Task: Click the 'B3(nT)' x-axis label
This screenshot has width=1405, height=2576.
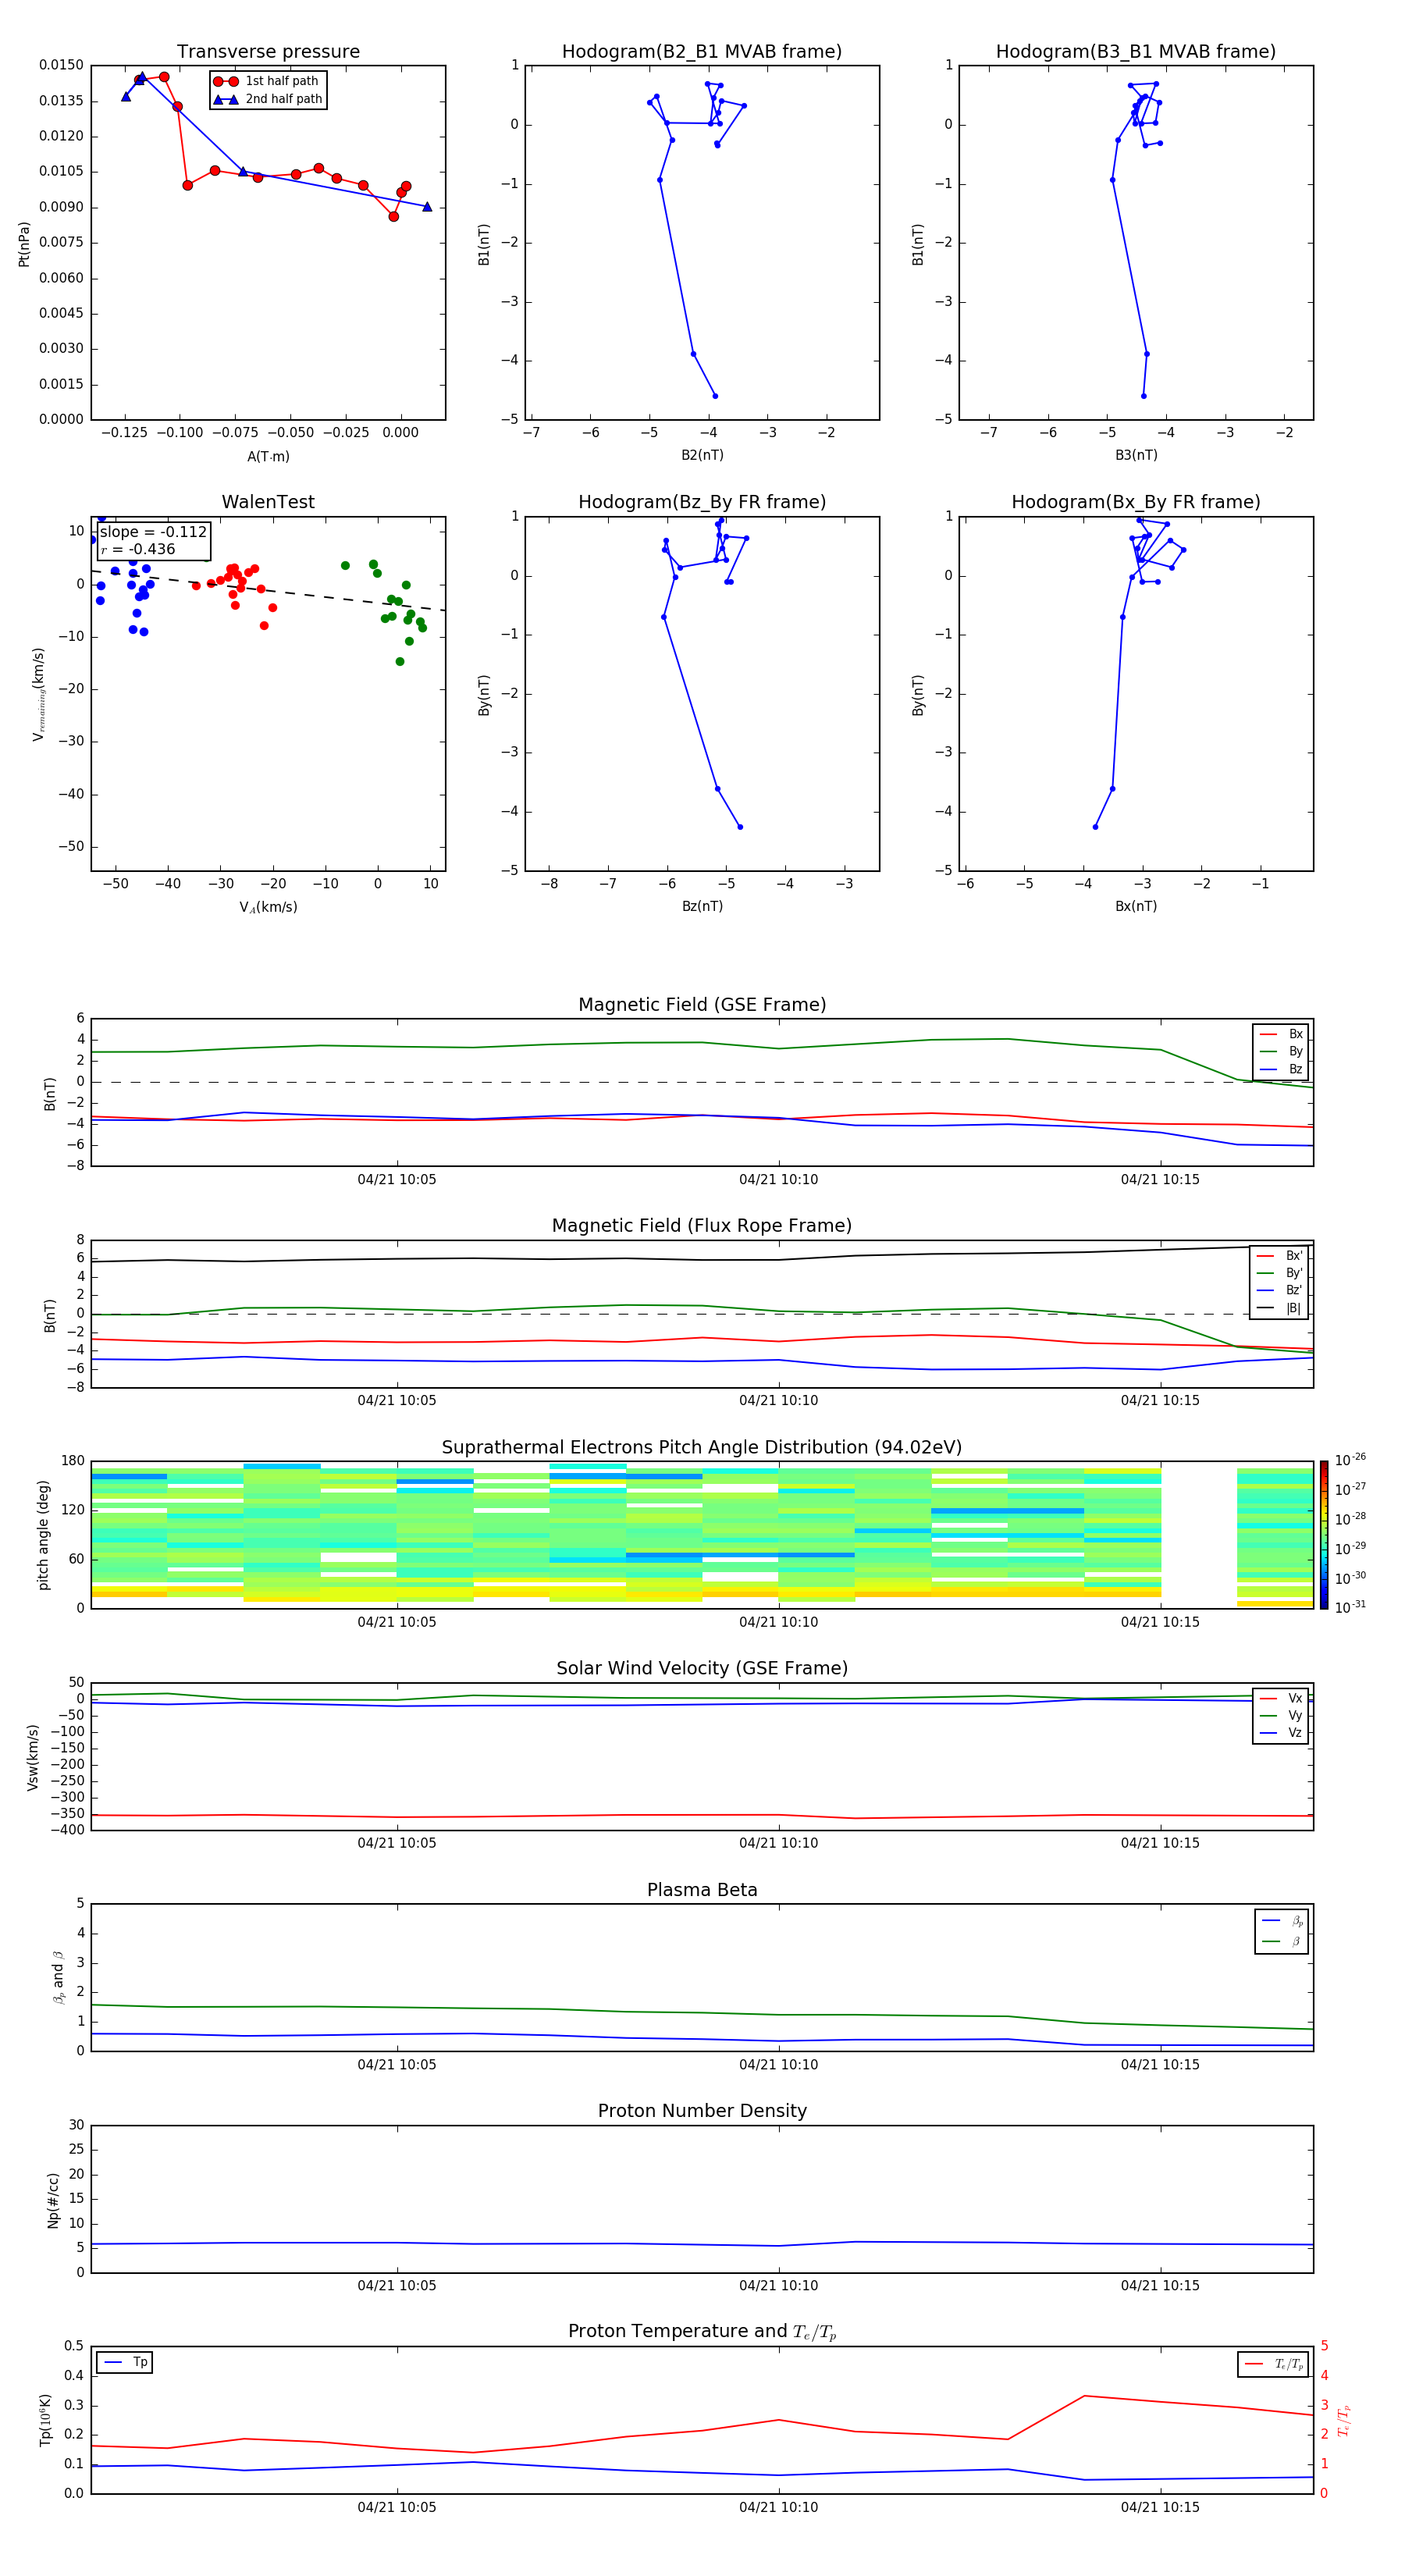Action: coord(1136,455)
